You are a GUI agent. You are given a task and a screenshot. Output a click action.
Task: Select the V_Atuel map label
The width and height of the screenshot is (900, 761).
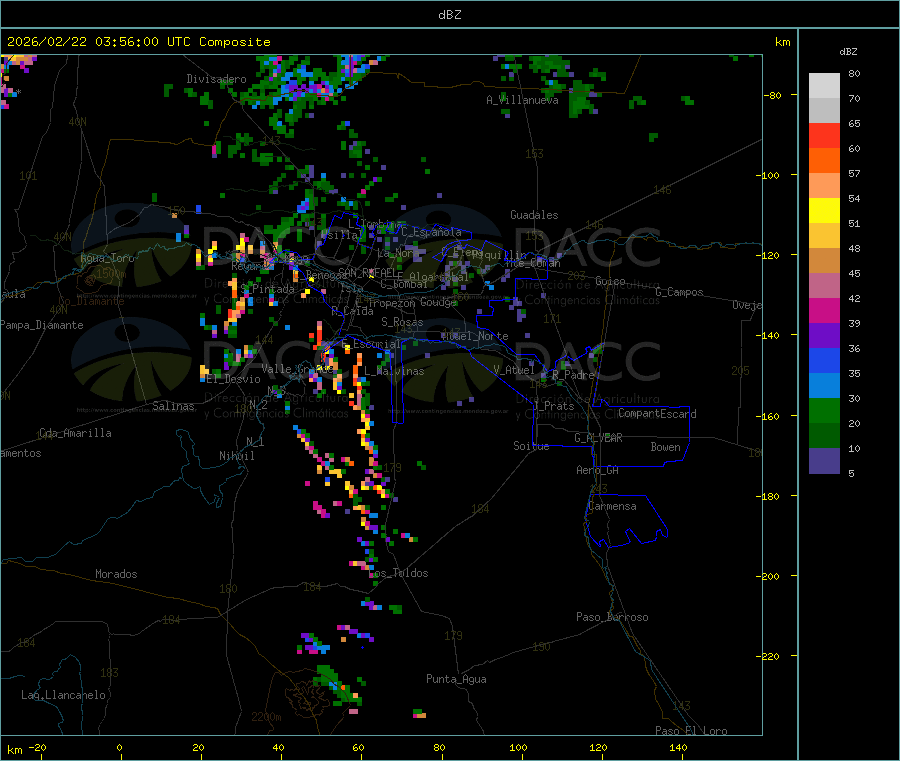(514, 370)
